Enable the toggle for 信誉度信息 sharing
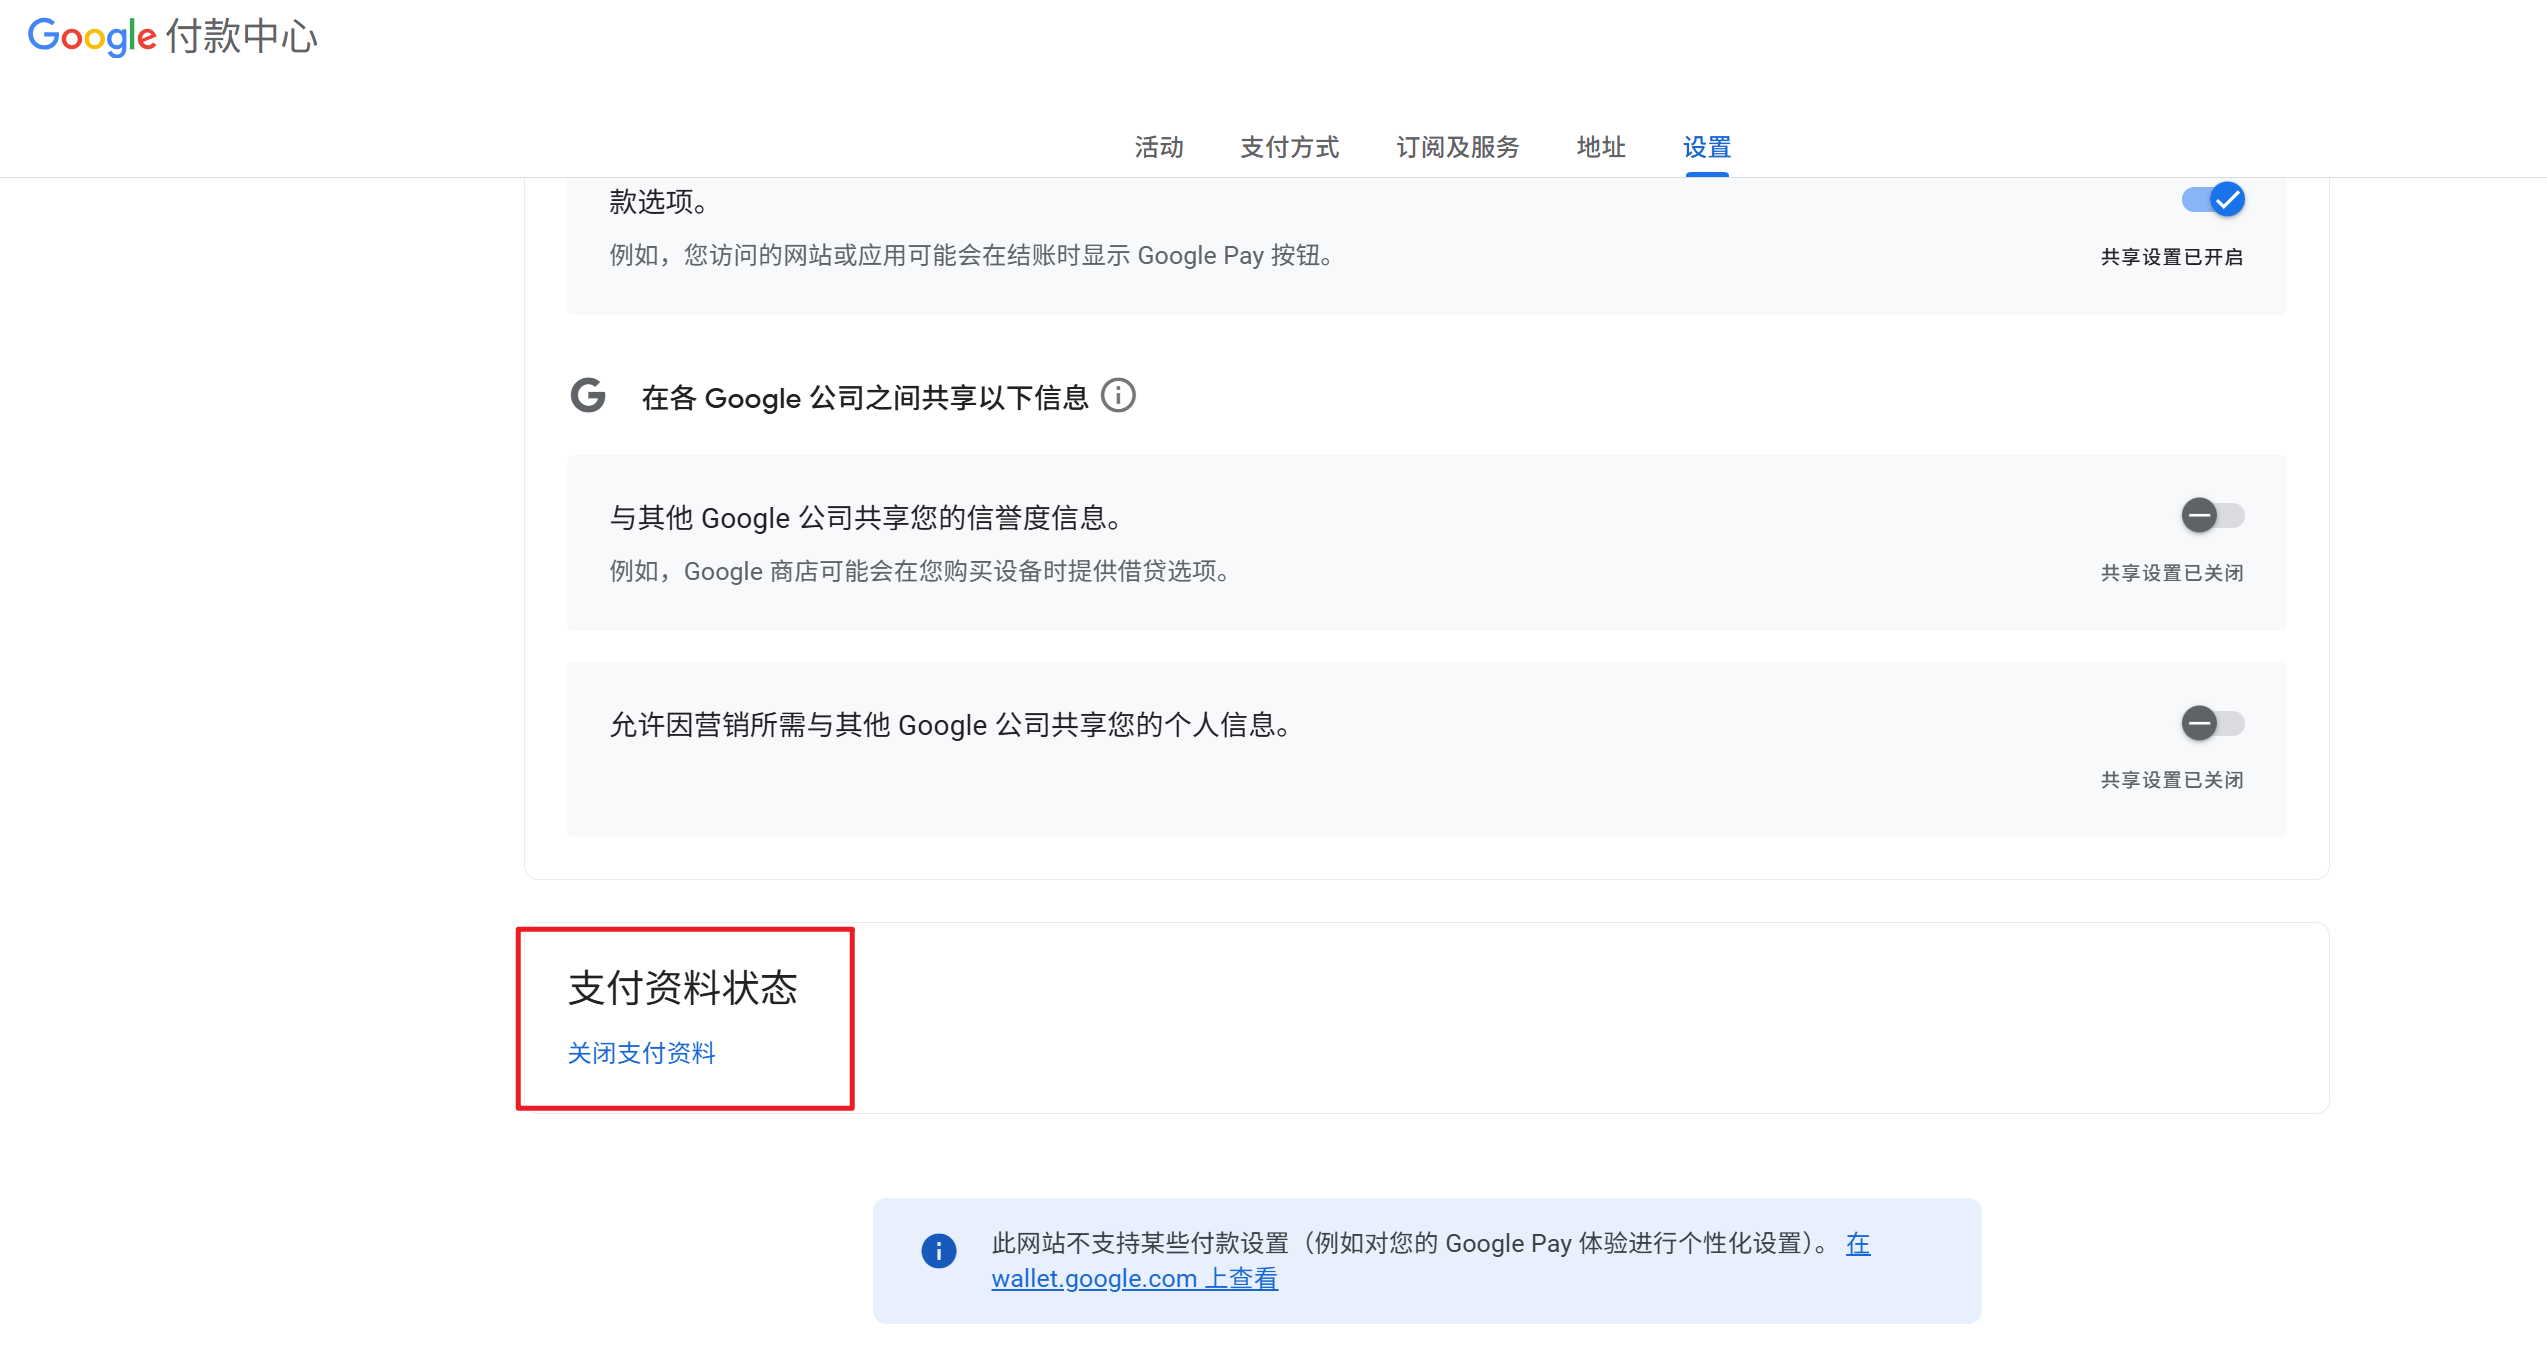 pyautogui.click(x=2213, y=516)
